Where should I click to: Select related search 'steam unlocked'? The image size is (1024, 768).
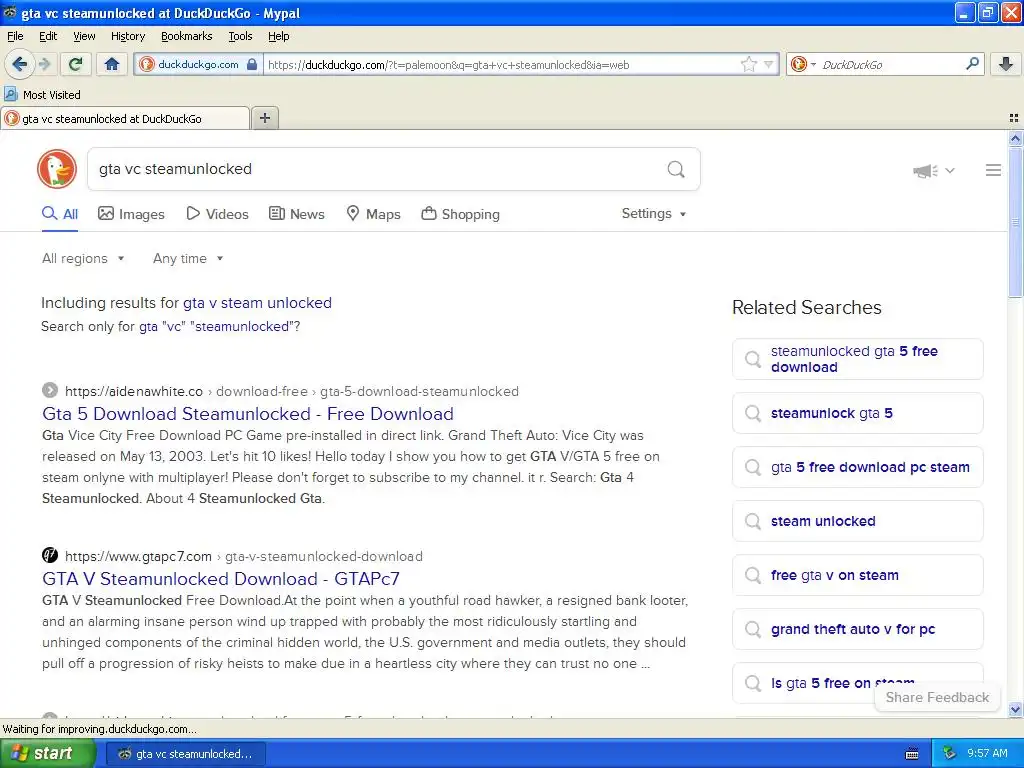pyautogui.click(x=857, y=521)
